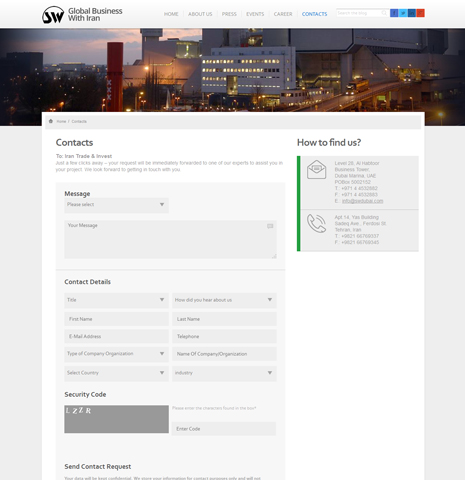Click the telephone handset icon

(316, 223)
